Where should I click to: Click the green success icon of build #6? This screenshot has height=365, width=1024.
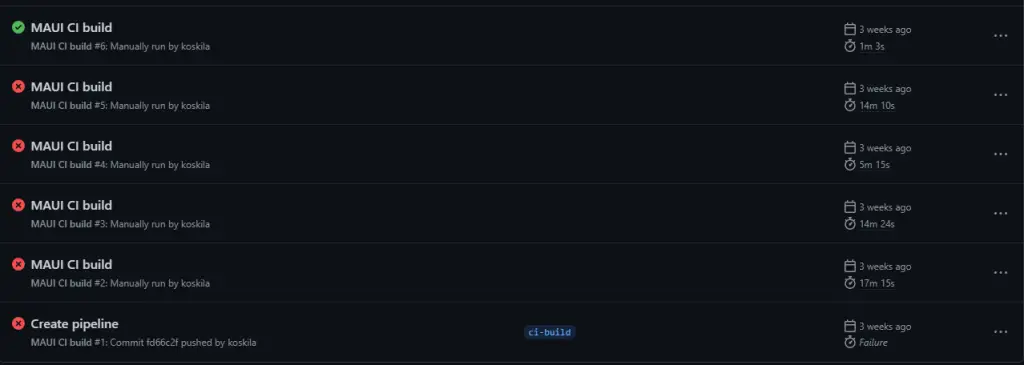[18, 27]
